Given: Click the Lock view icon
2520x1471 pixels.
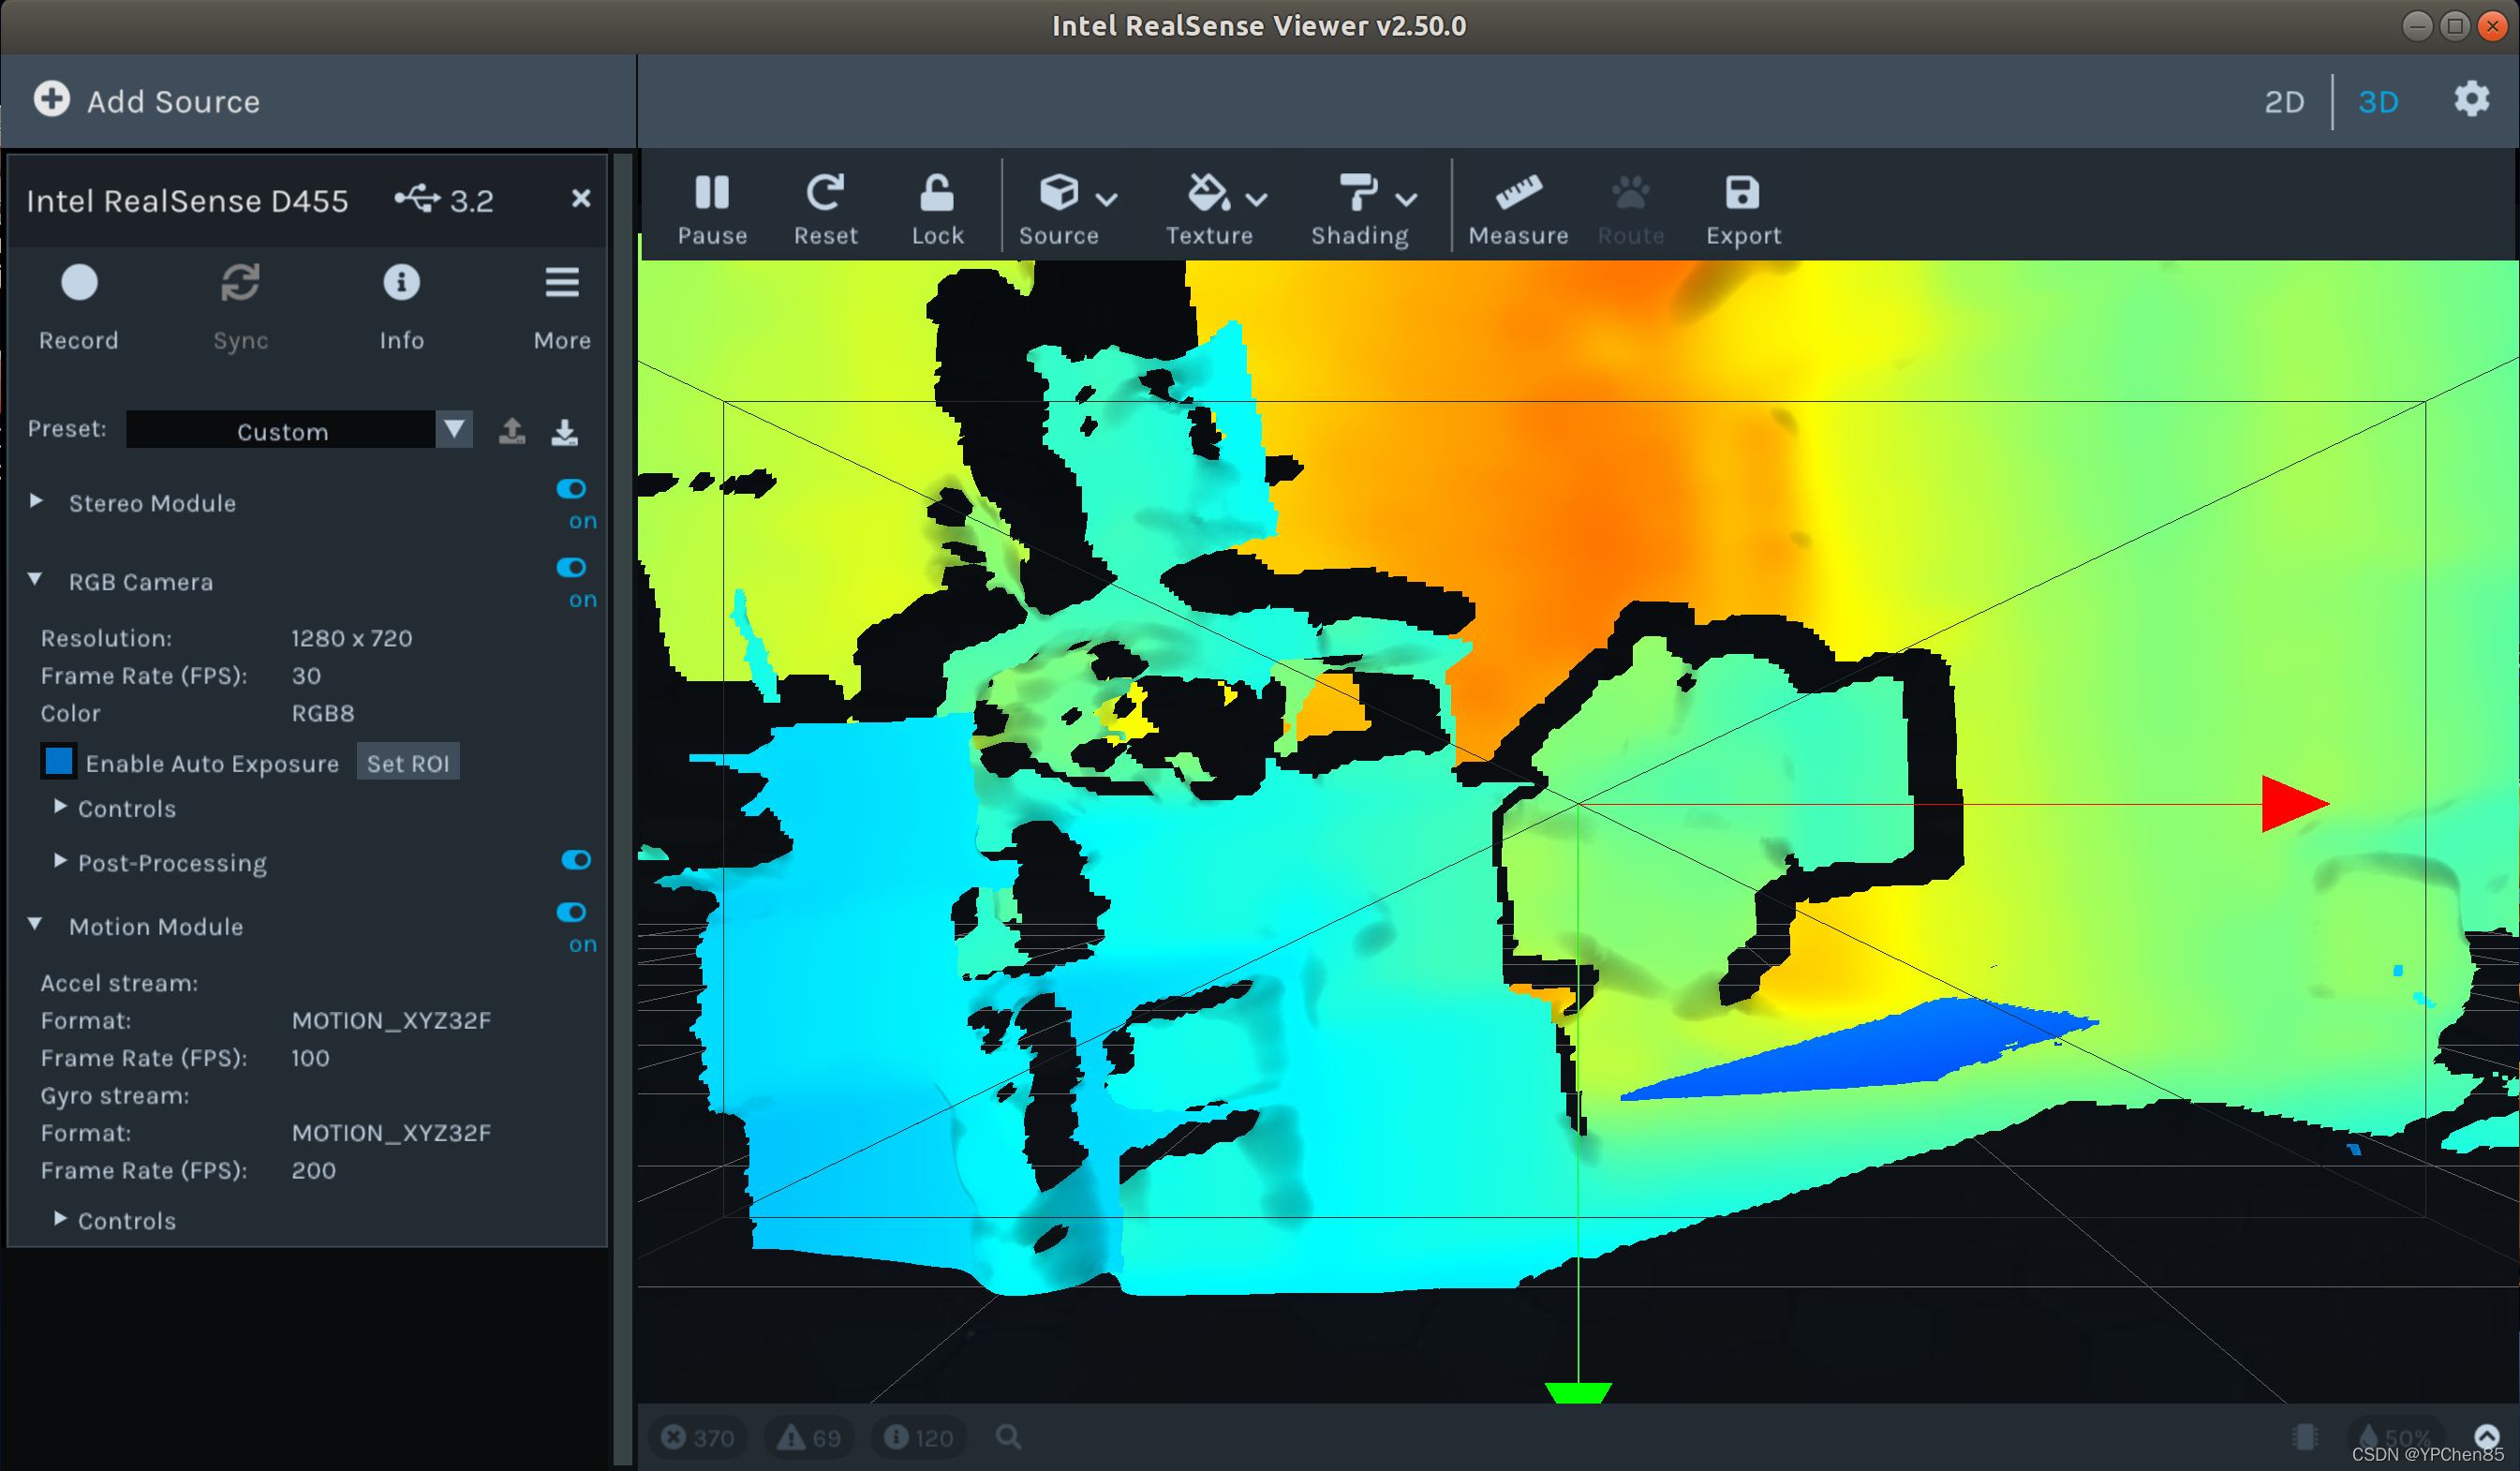Looking at the screenshot, I should [936, 194].
